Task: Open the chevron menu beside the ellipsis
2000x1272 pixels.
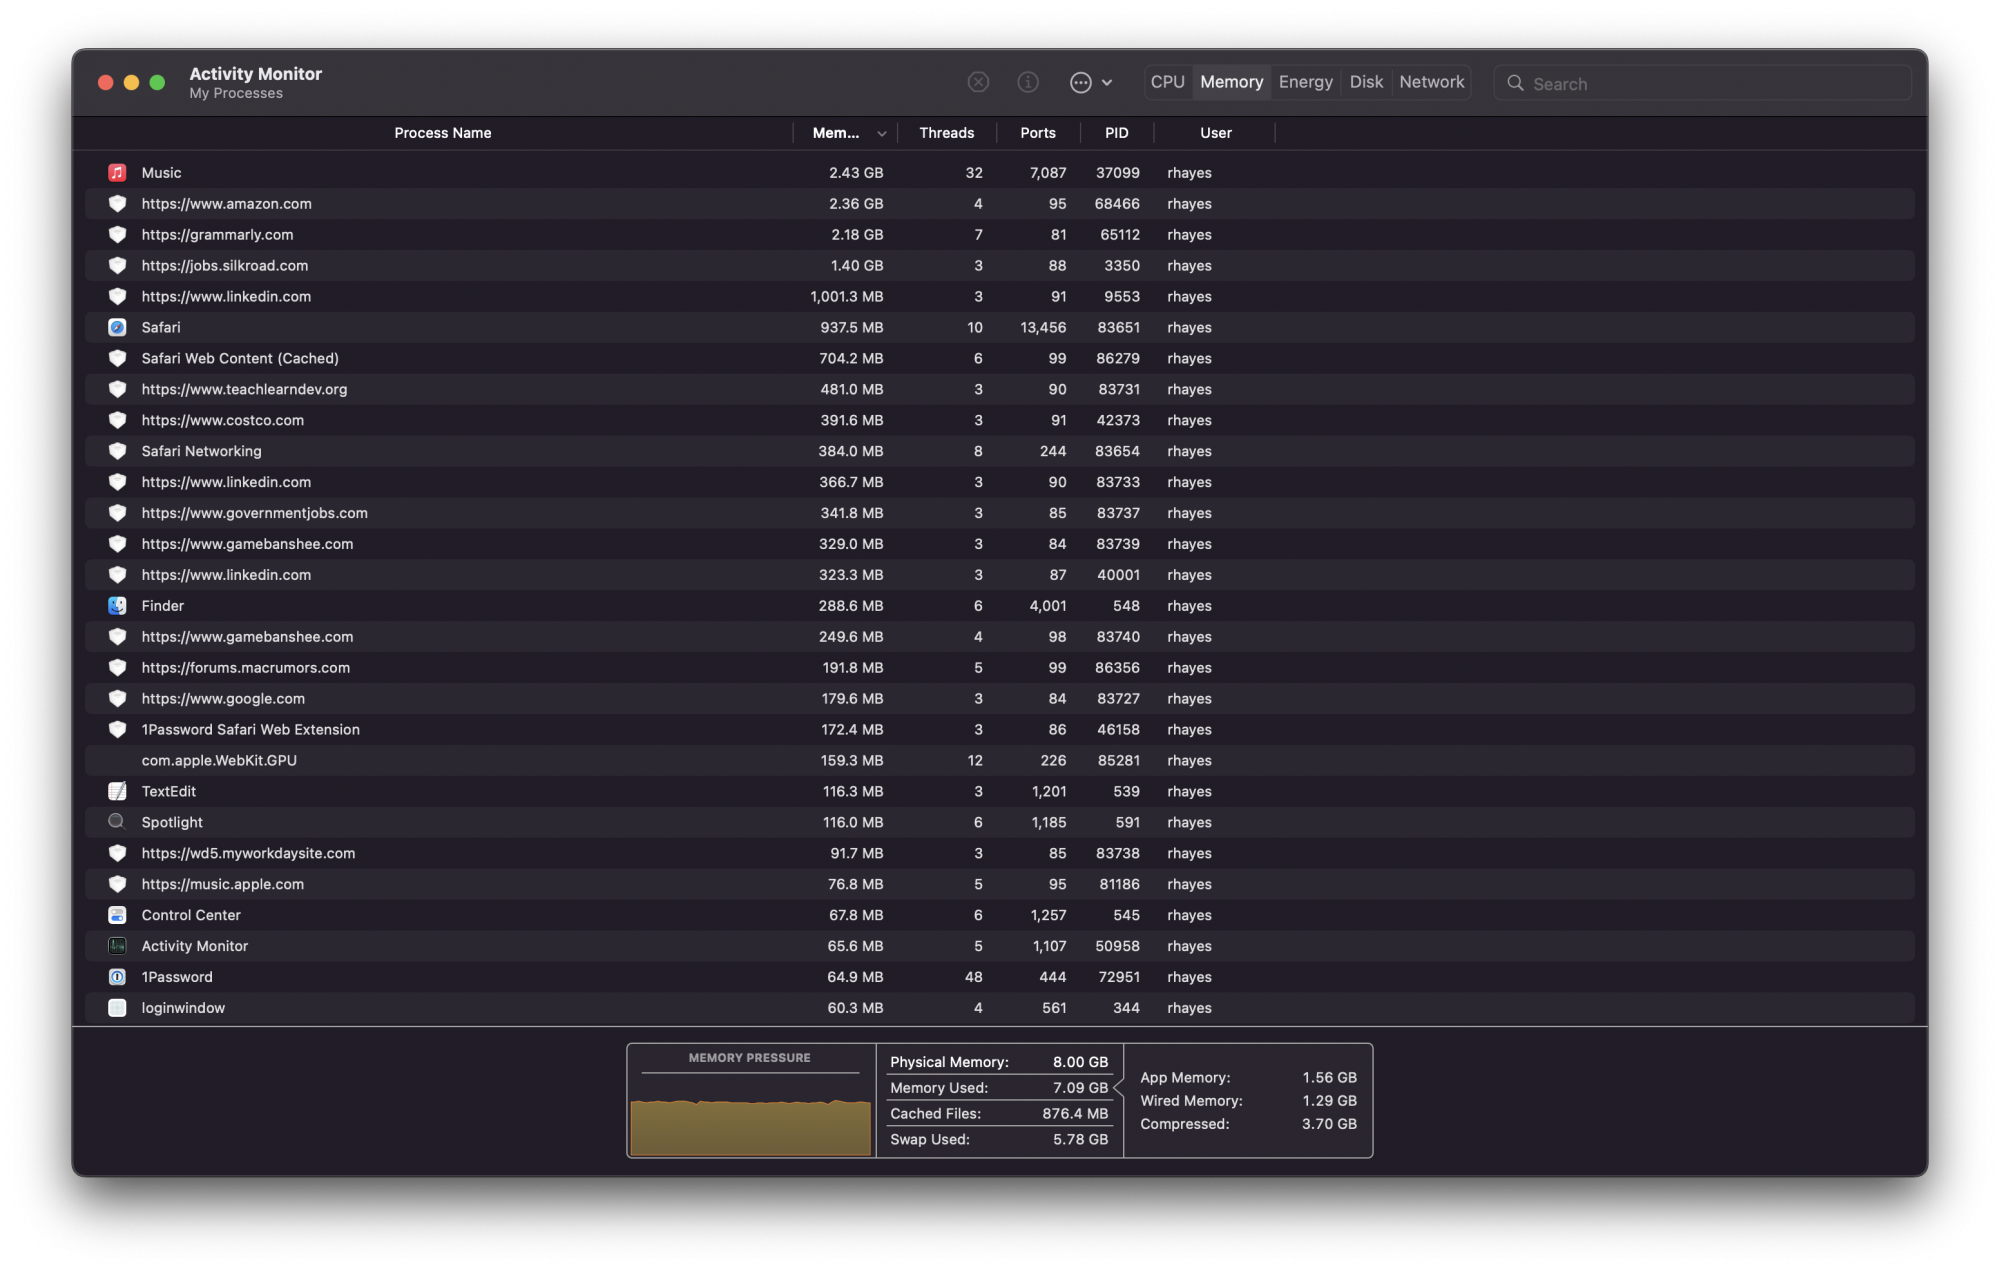Action: pos(1107,83)
